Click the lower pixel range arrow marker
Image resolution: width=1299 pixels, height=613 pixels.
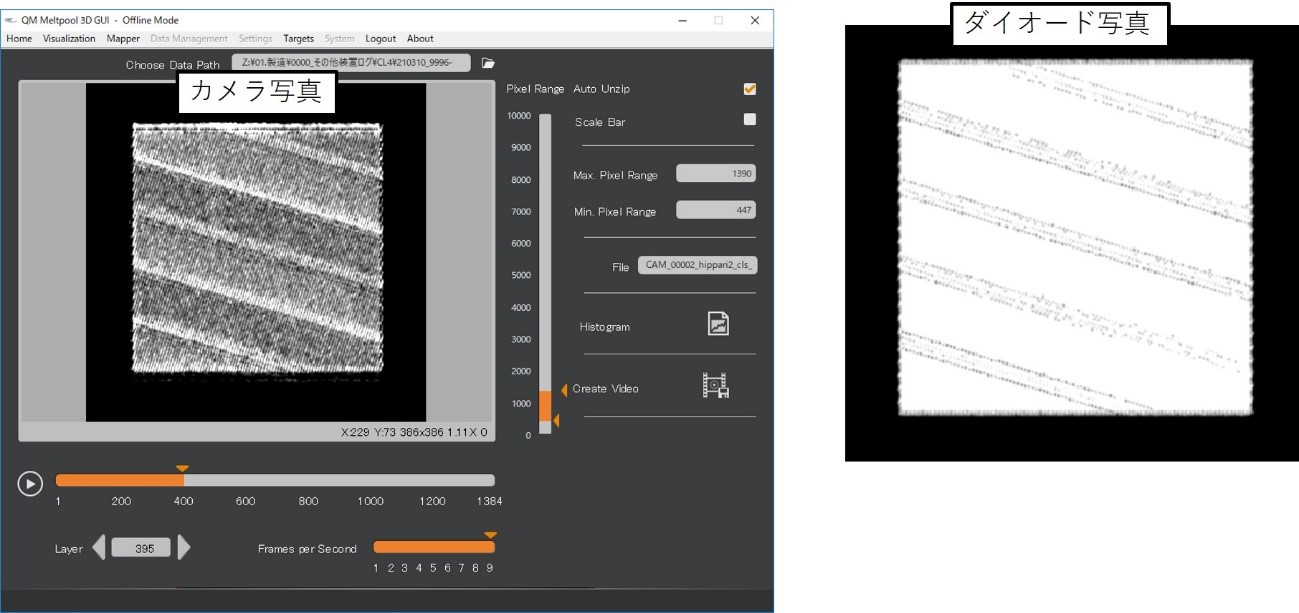pos(556,421)
